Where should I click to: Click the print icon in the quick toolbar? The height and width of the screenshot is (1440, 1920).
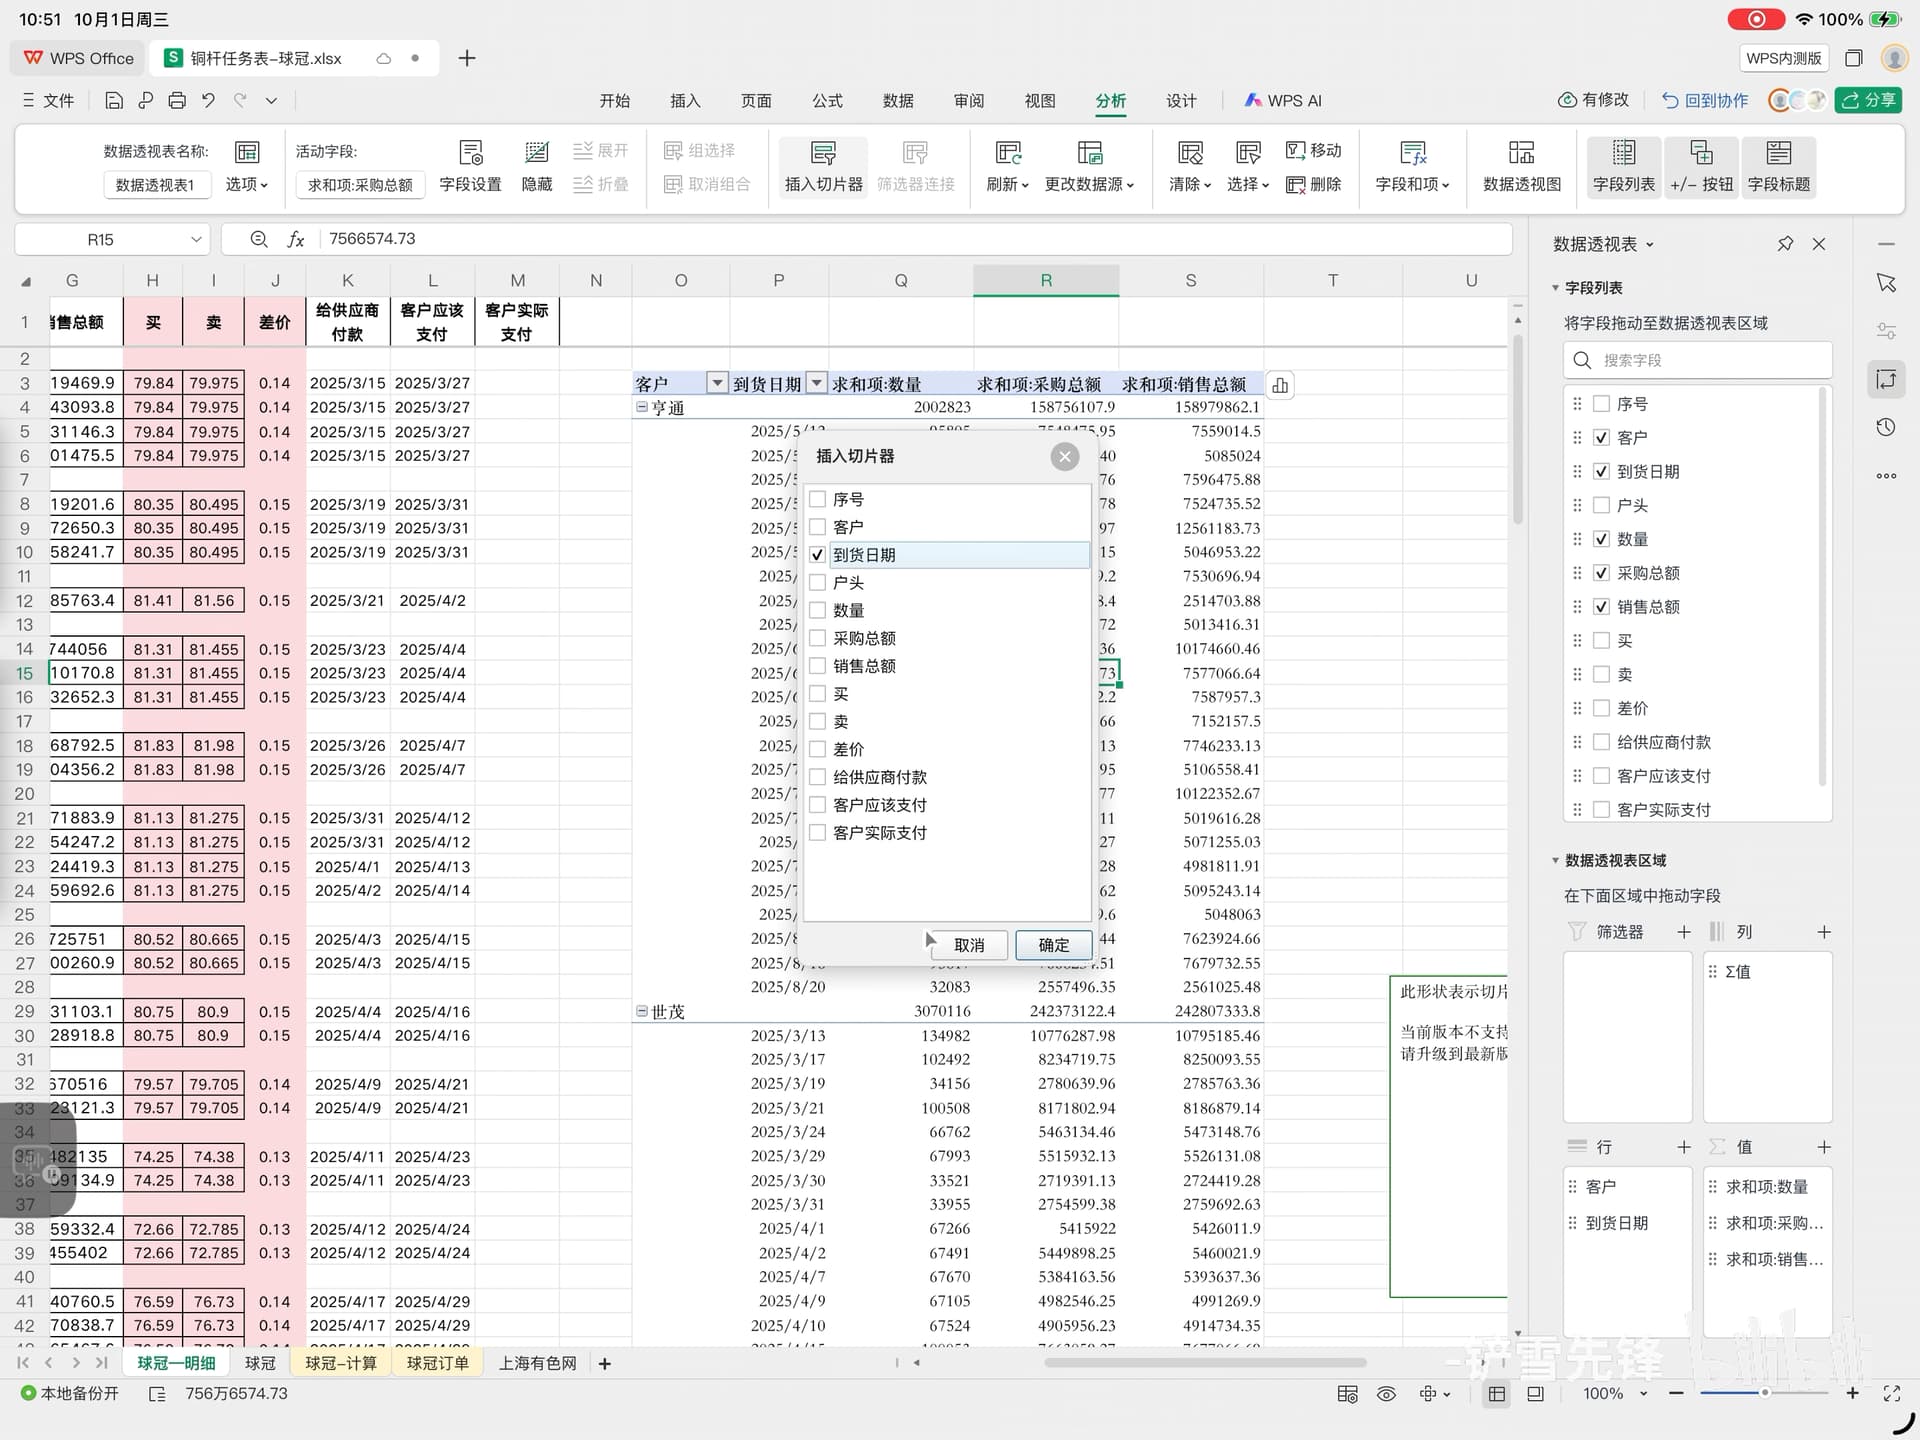click(x=177, y=100)
